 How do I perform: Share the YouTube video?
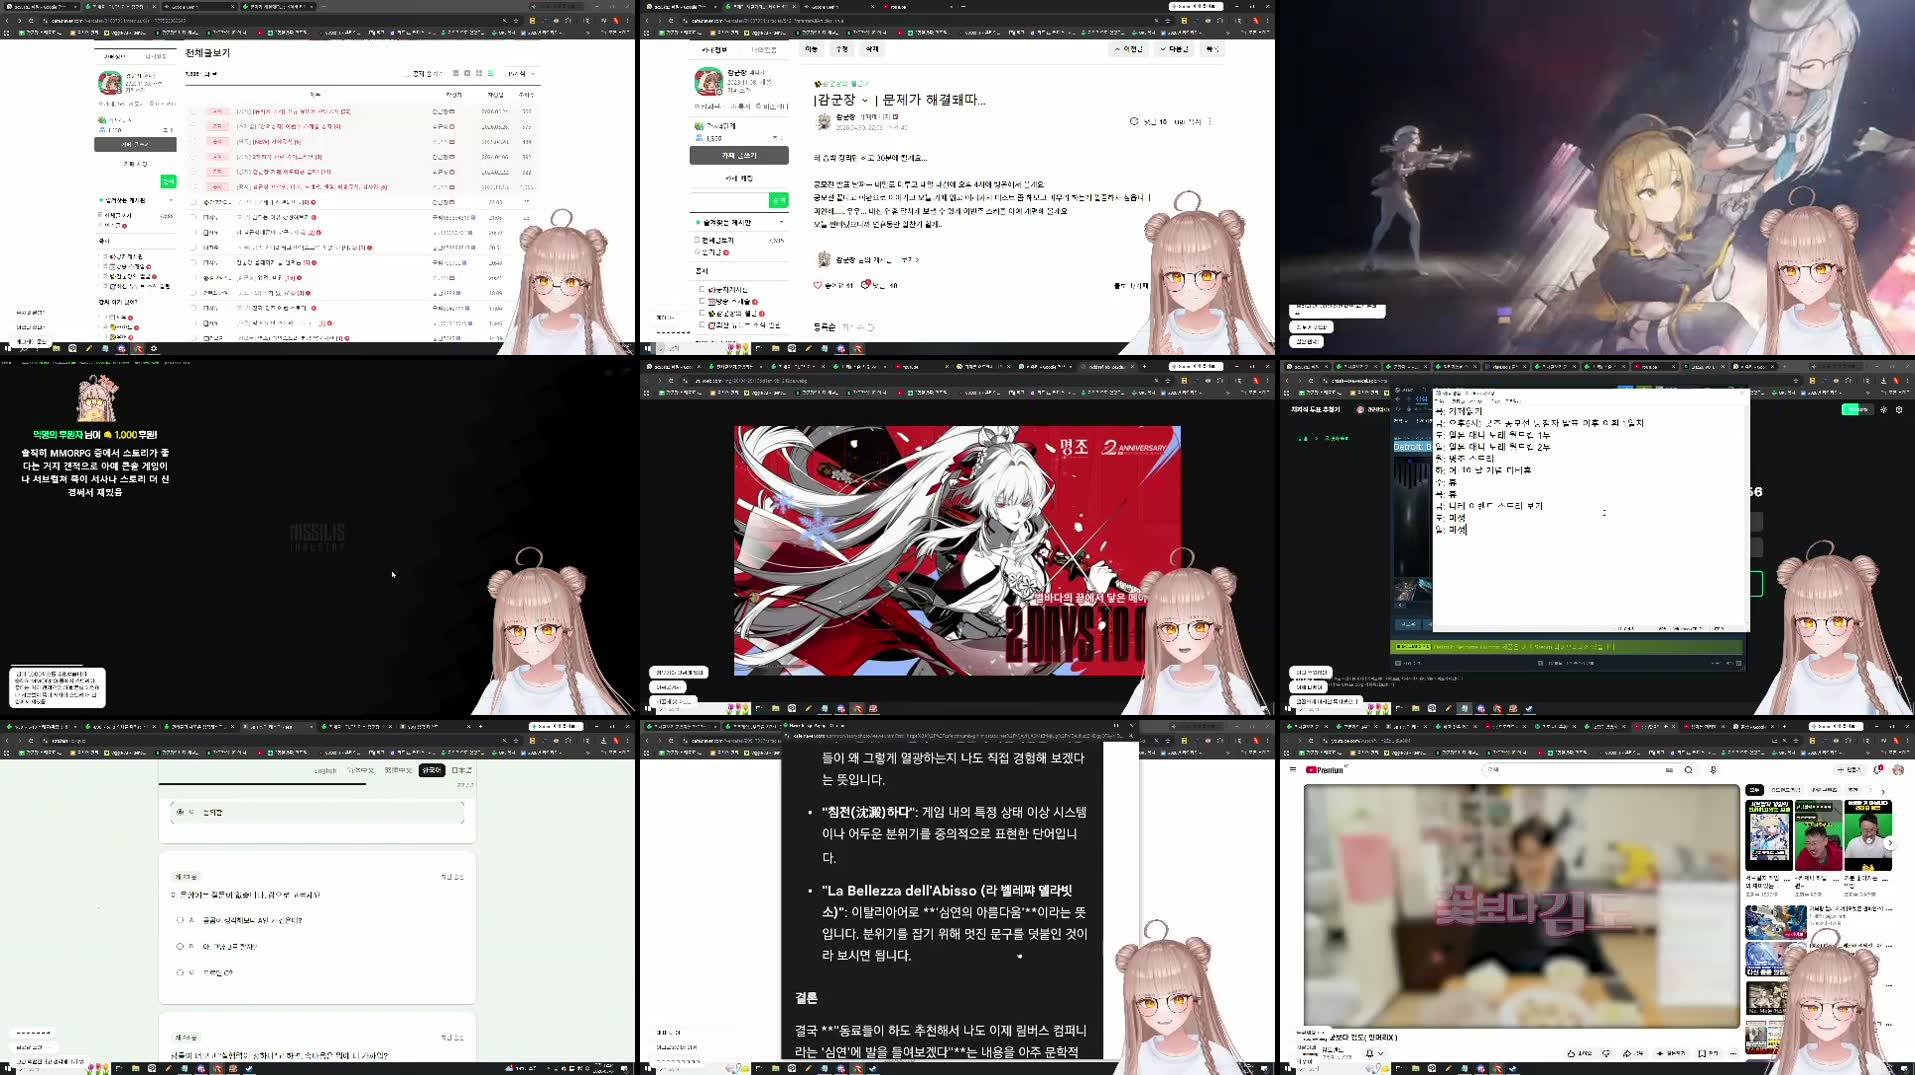point(1634,1053)
